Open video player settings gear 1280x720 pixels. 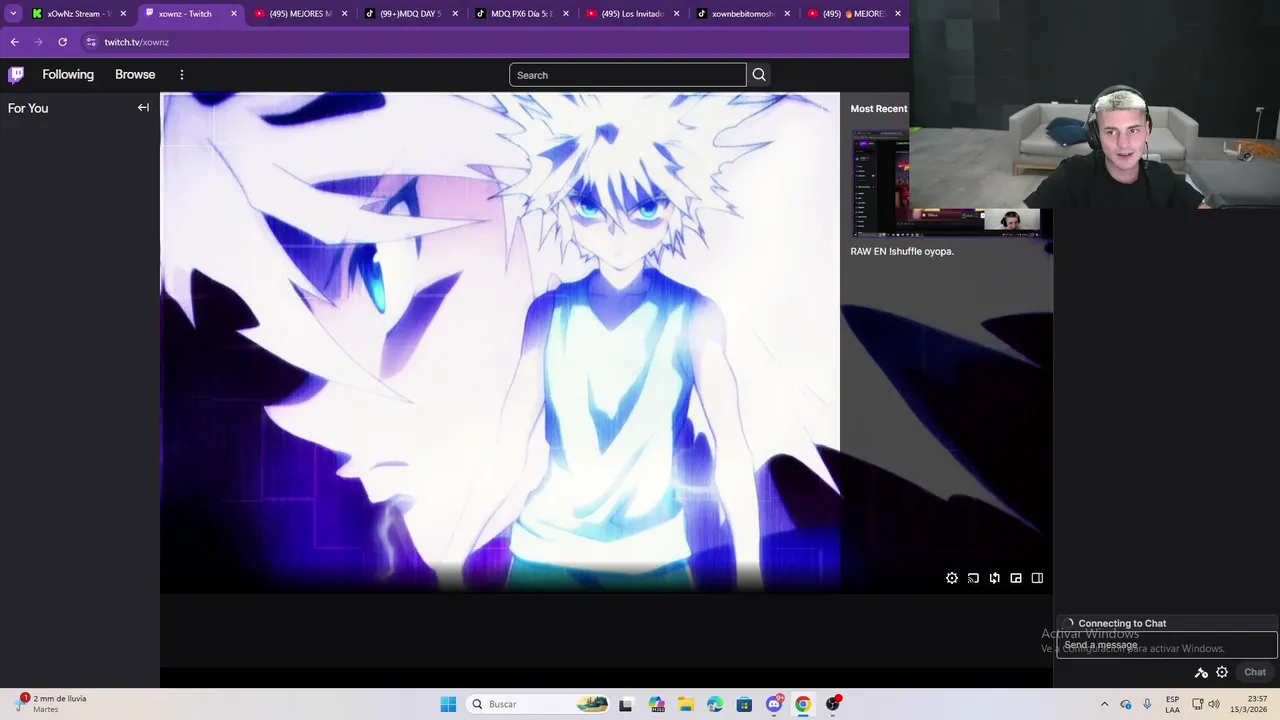(952, 578)
